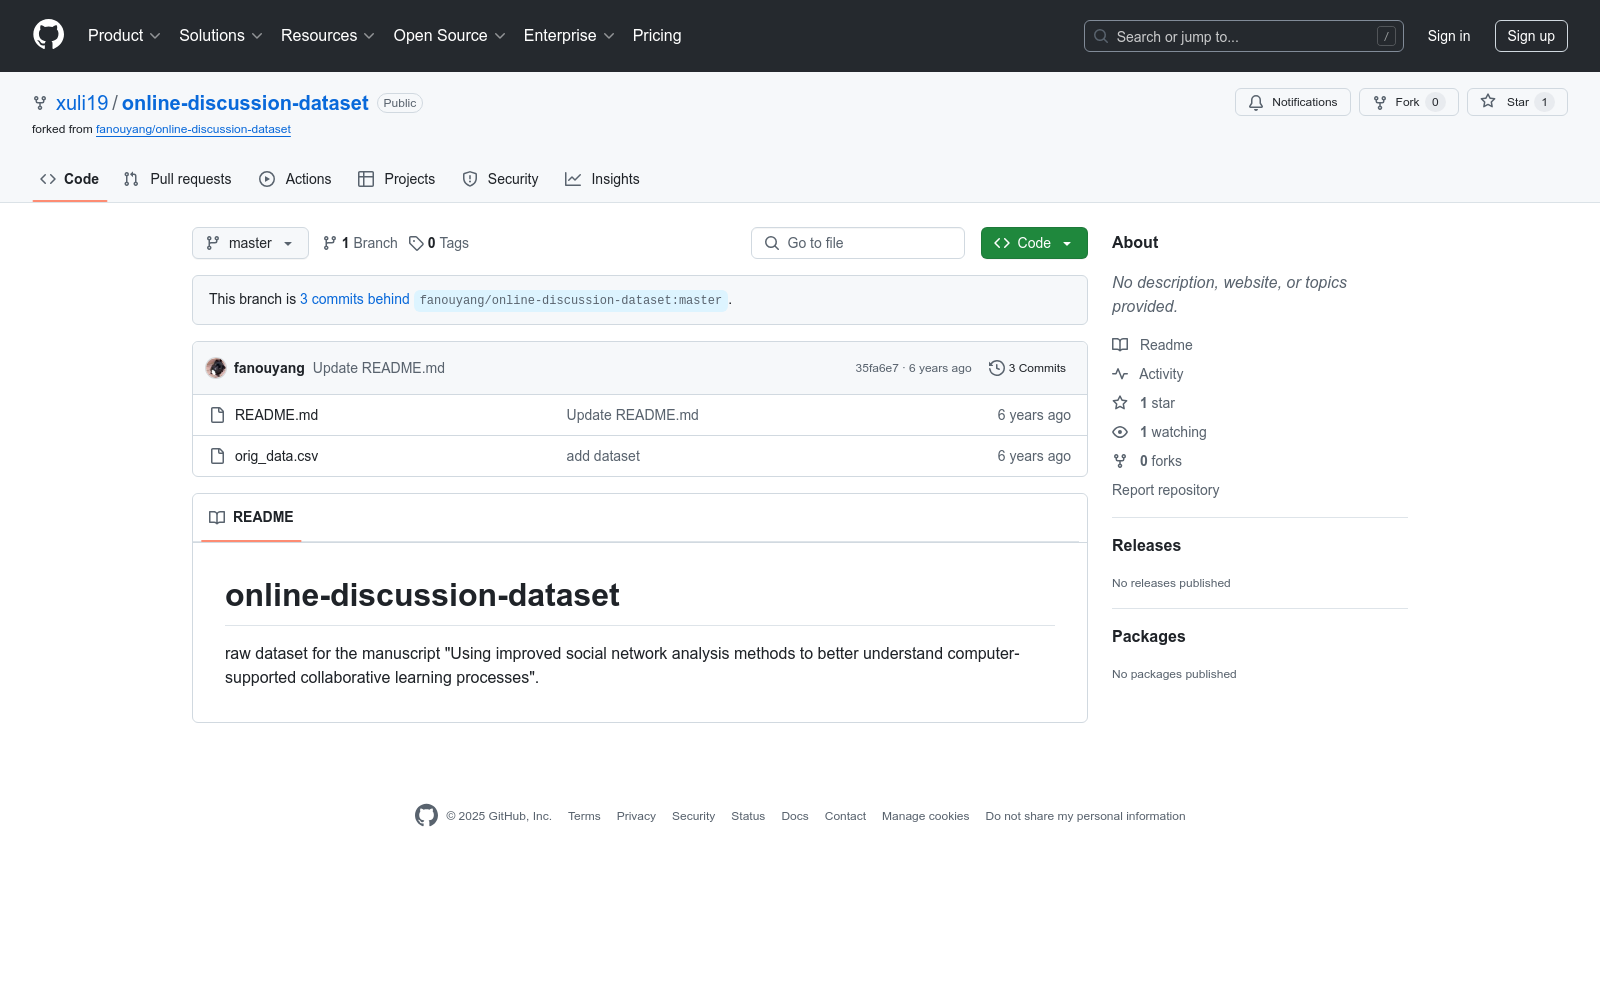Go to the Pricing page
The image size is (1600, 1000).
coord(657,36)
